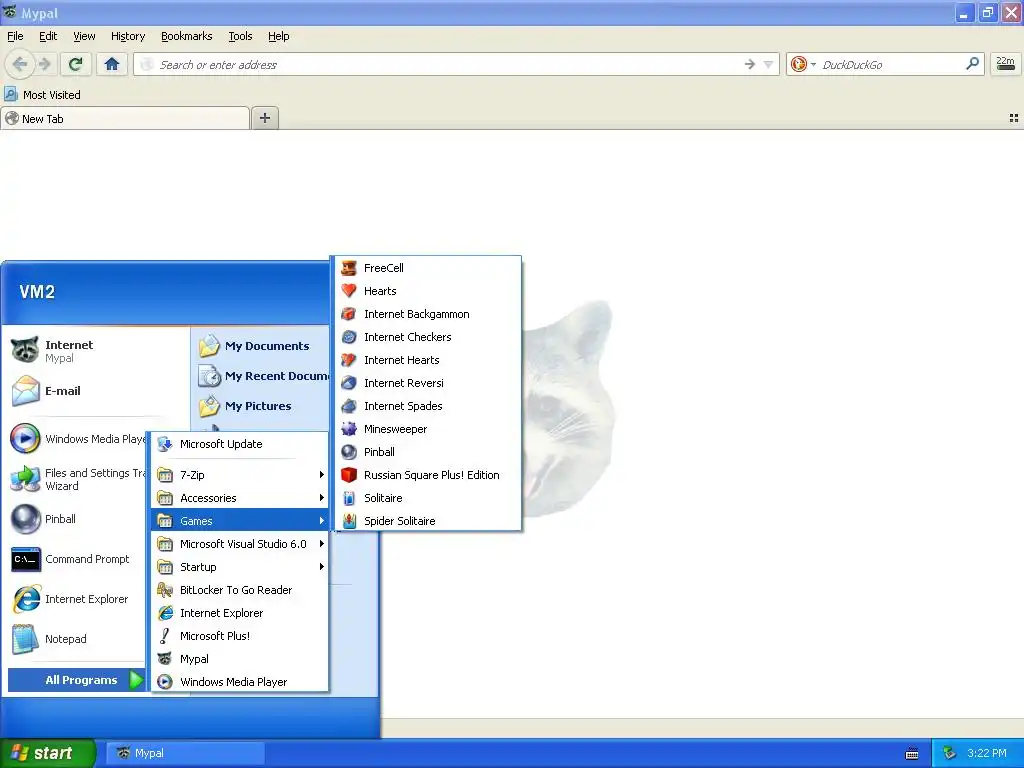Click the browser Reload button
1024x768 pixels.
(x=76, y=64)
